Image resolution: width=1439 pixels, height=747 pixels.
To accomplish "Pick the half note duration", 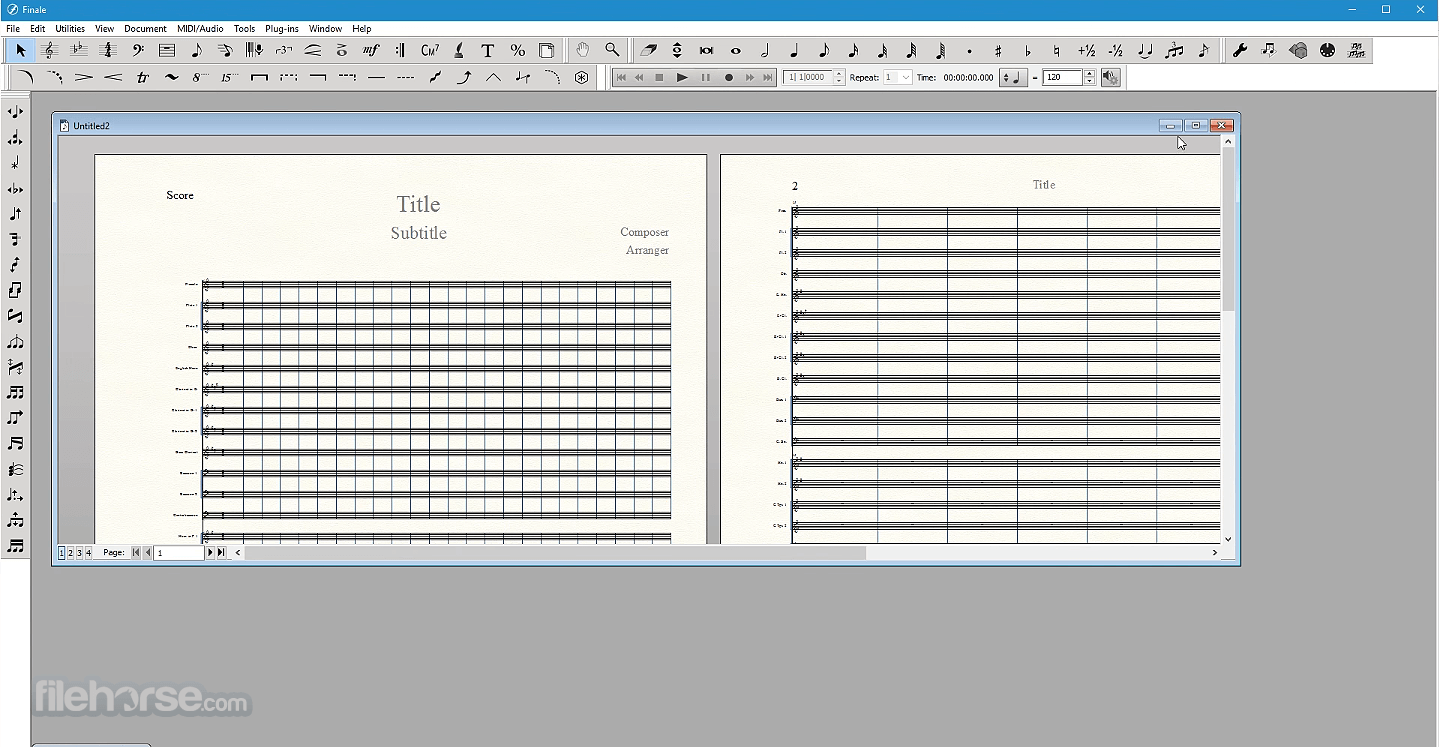I will tap(765, 50).
